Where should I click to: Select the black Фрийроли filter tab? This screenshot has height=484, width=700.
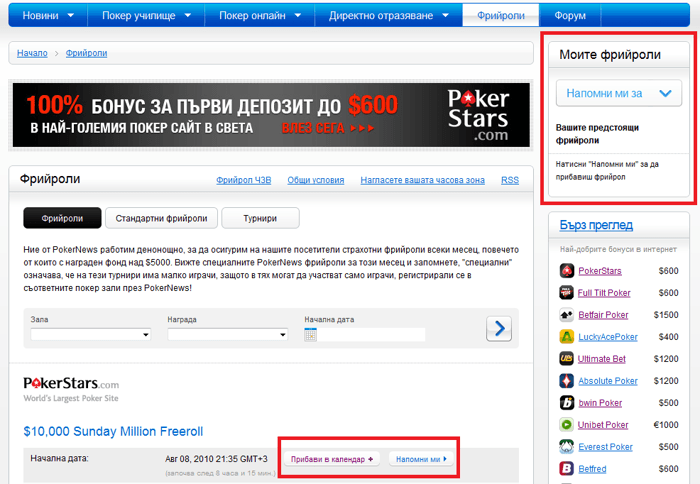(x=62, y=218)
